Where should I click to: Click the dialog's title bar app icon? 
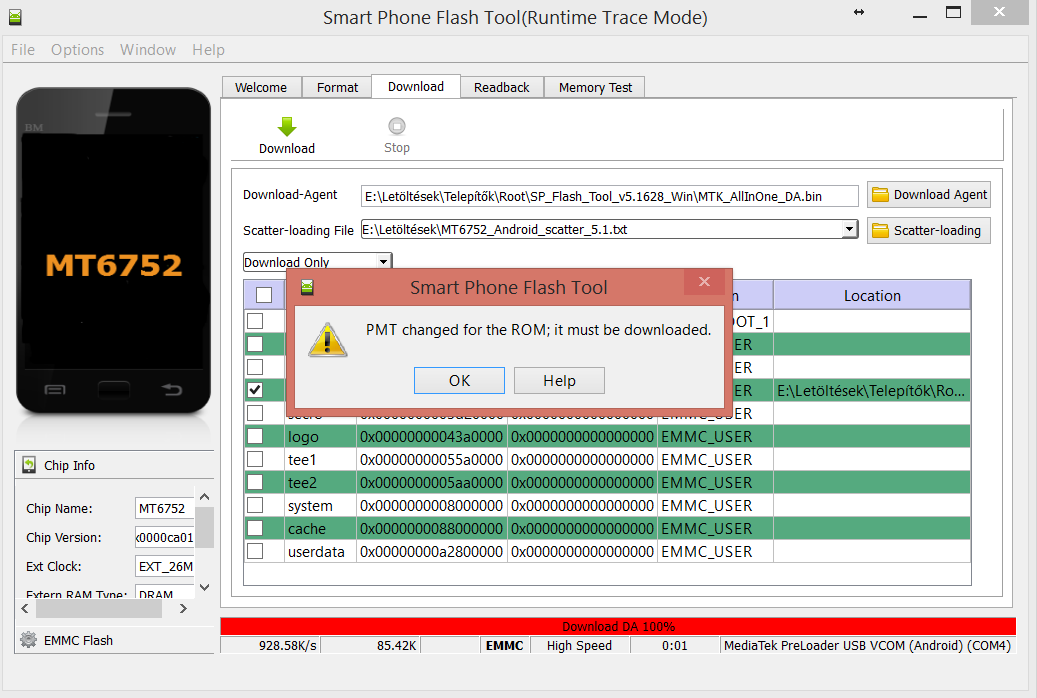coord(307,287)
